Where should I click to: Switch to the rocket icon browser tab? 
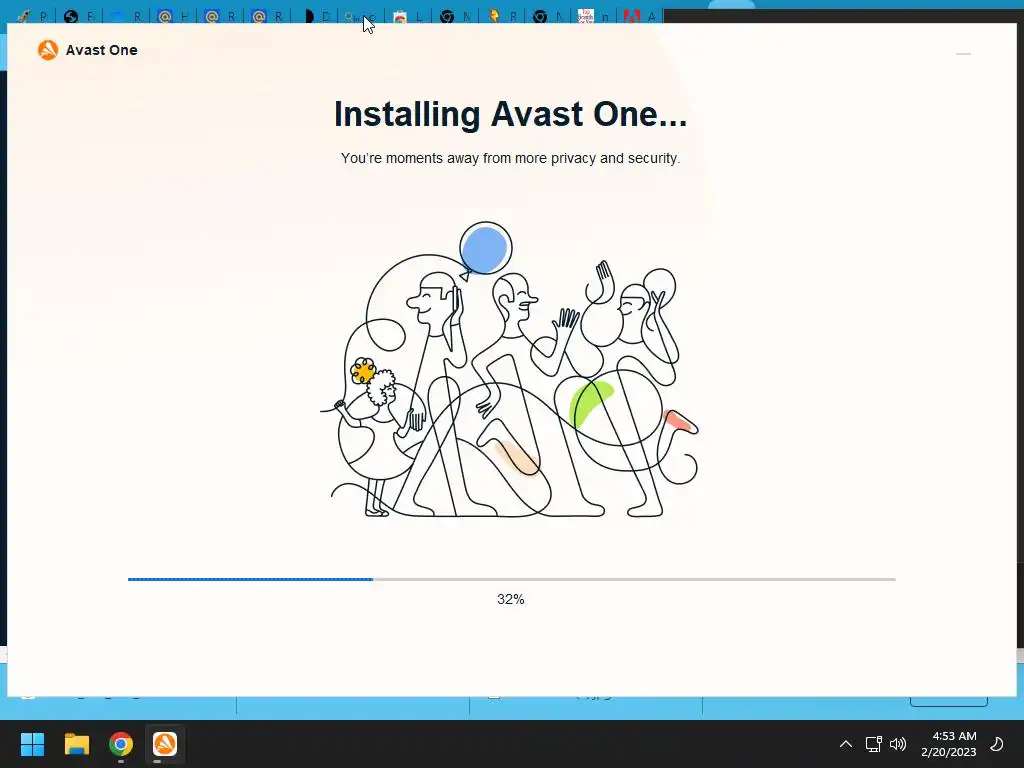[x=31, y=16]
